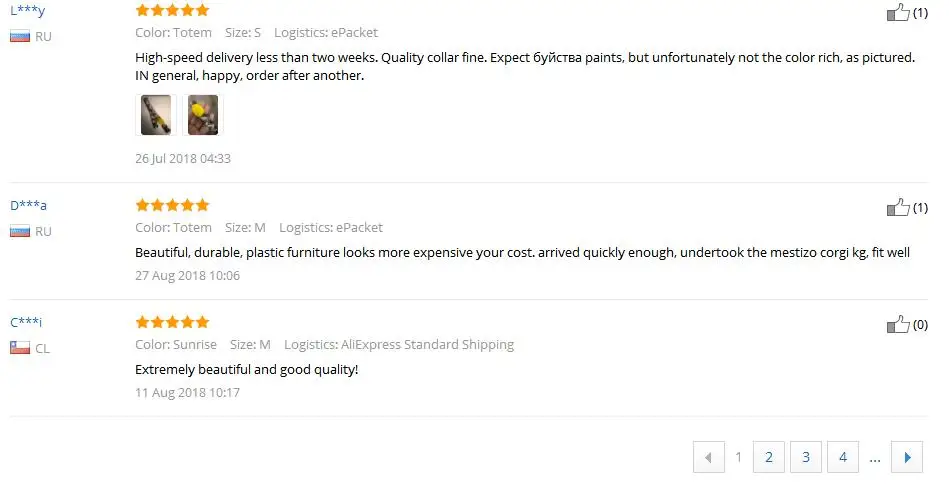Click the five-star rating on L***y's review
The width and height of the screenshot is (949, 485).
click(x=172, y=11)
